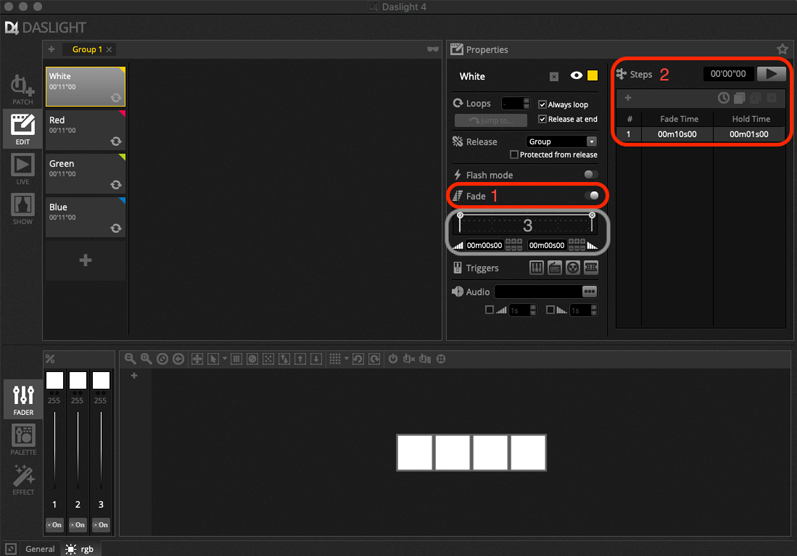Select the Group 1 tab
This screenshot has width=797, height=556.
[x=87, y=49]
